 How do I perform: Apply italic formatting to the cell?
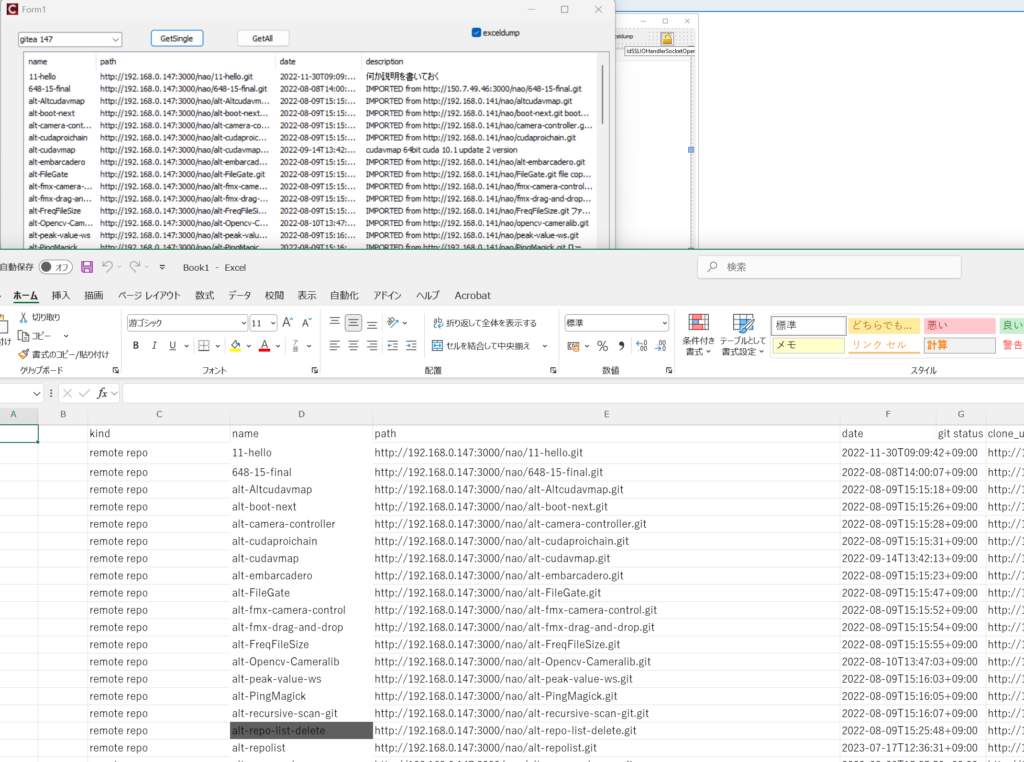154,346
